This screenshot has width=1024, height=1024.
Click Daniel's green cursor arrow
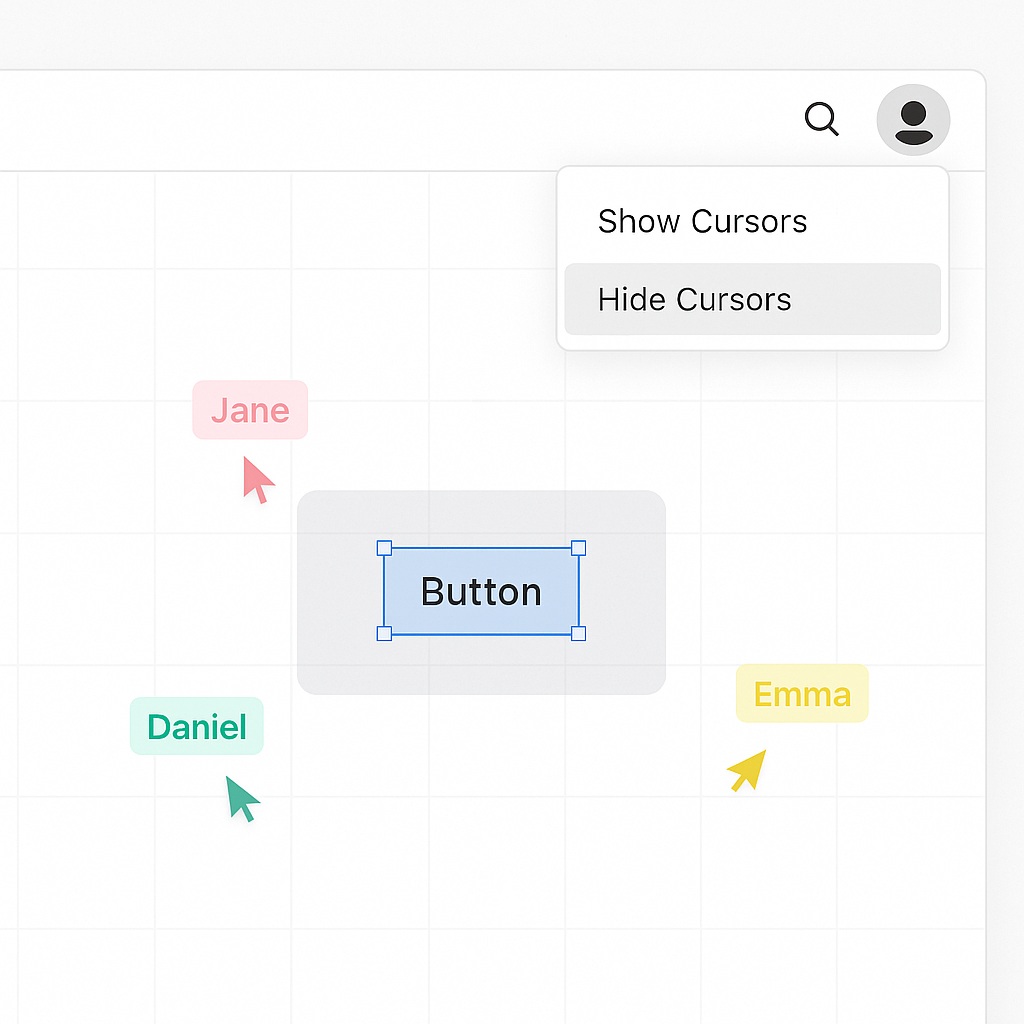pyautogui.click(x=236, y=797)
